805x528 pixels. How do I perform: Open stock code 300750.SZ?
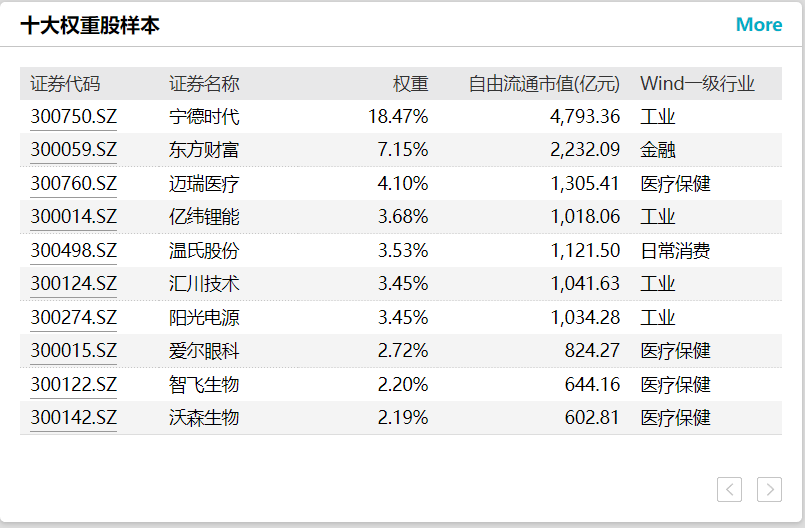click(73, 117)
